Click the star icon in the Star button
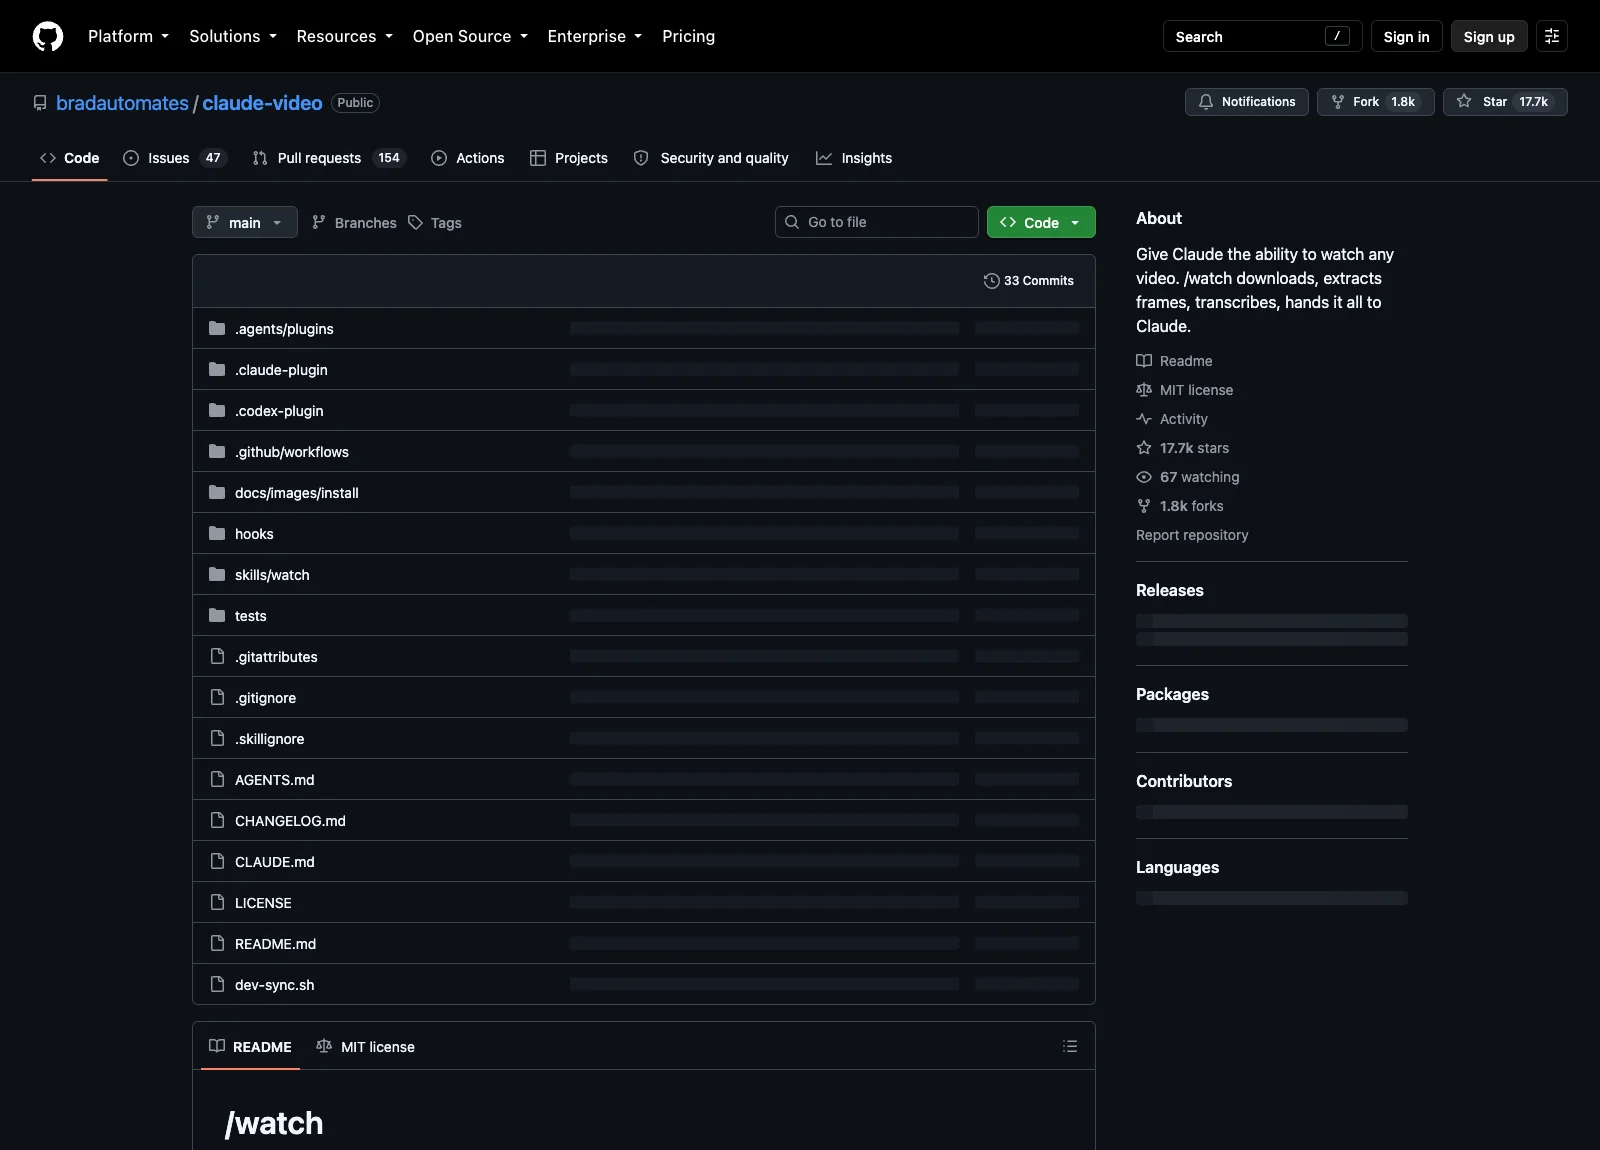Viewport: 1600px width, 1150px height. [x=1464, y=101]
